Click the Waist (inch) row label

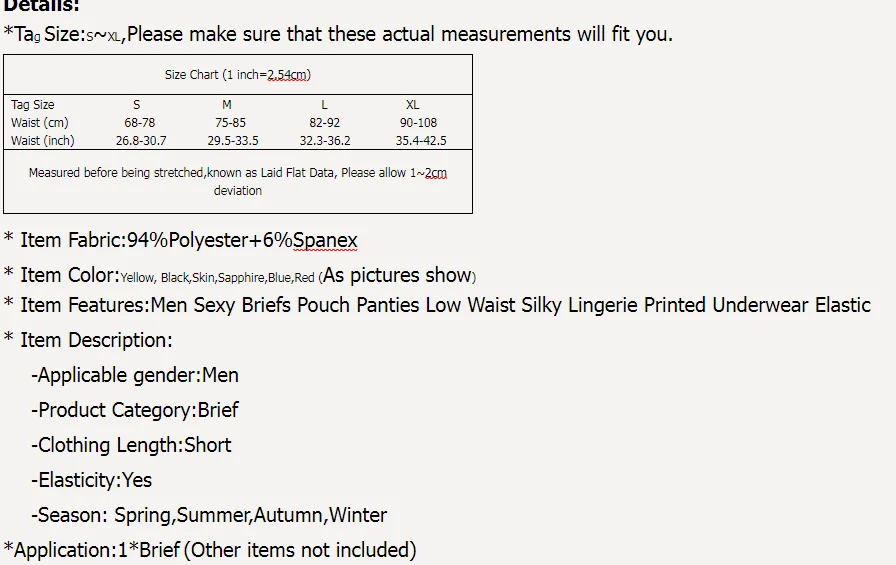43,141
